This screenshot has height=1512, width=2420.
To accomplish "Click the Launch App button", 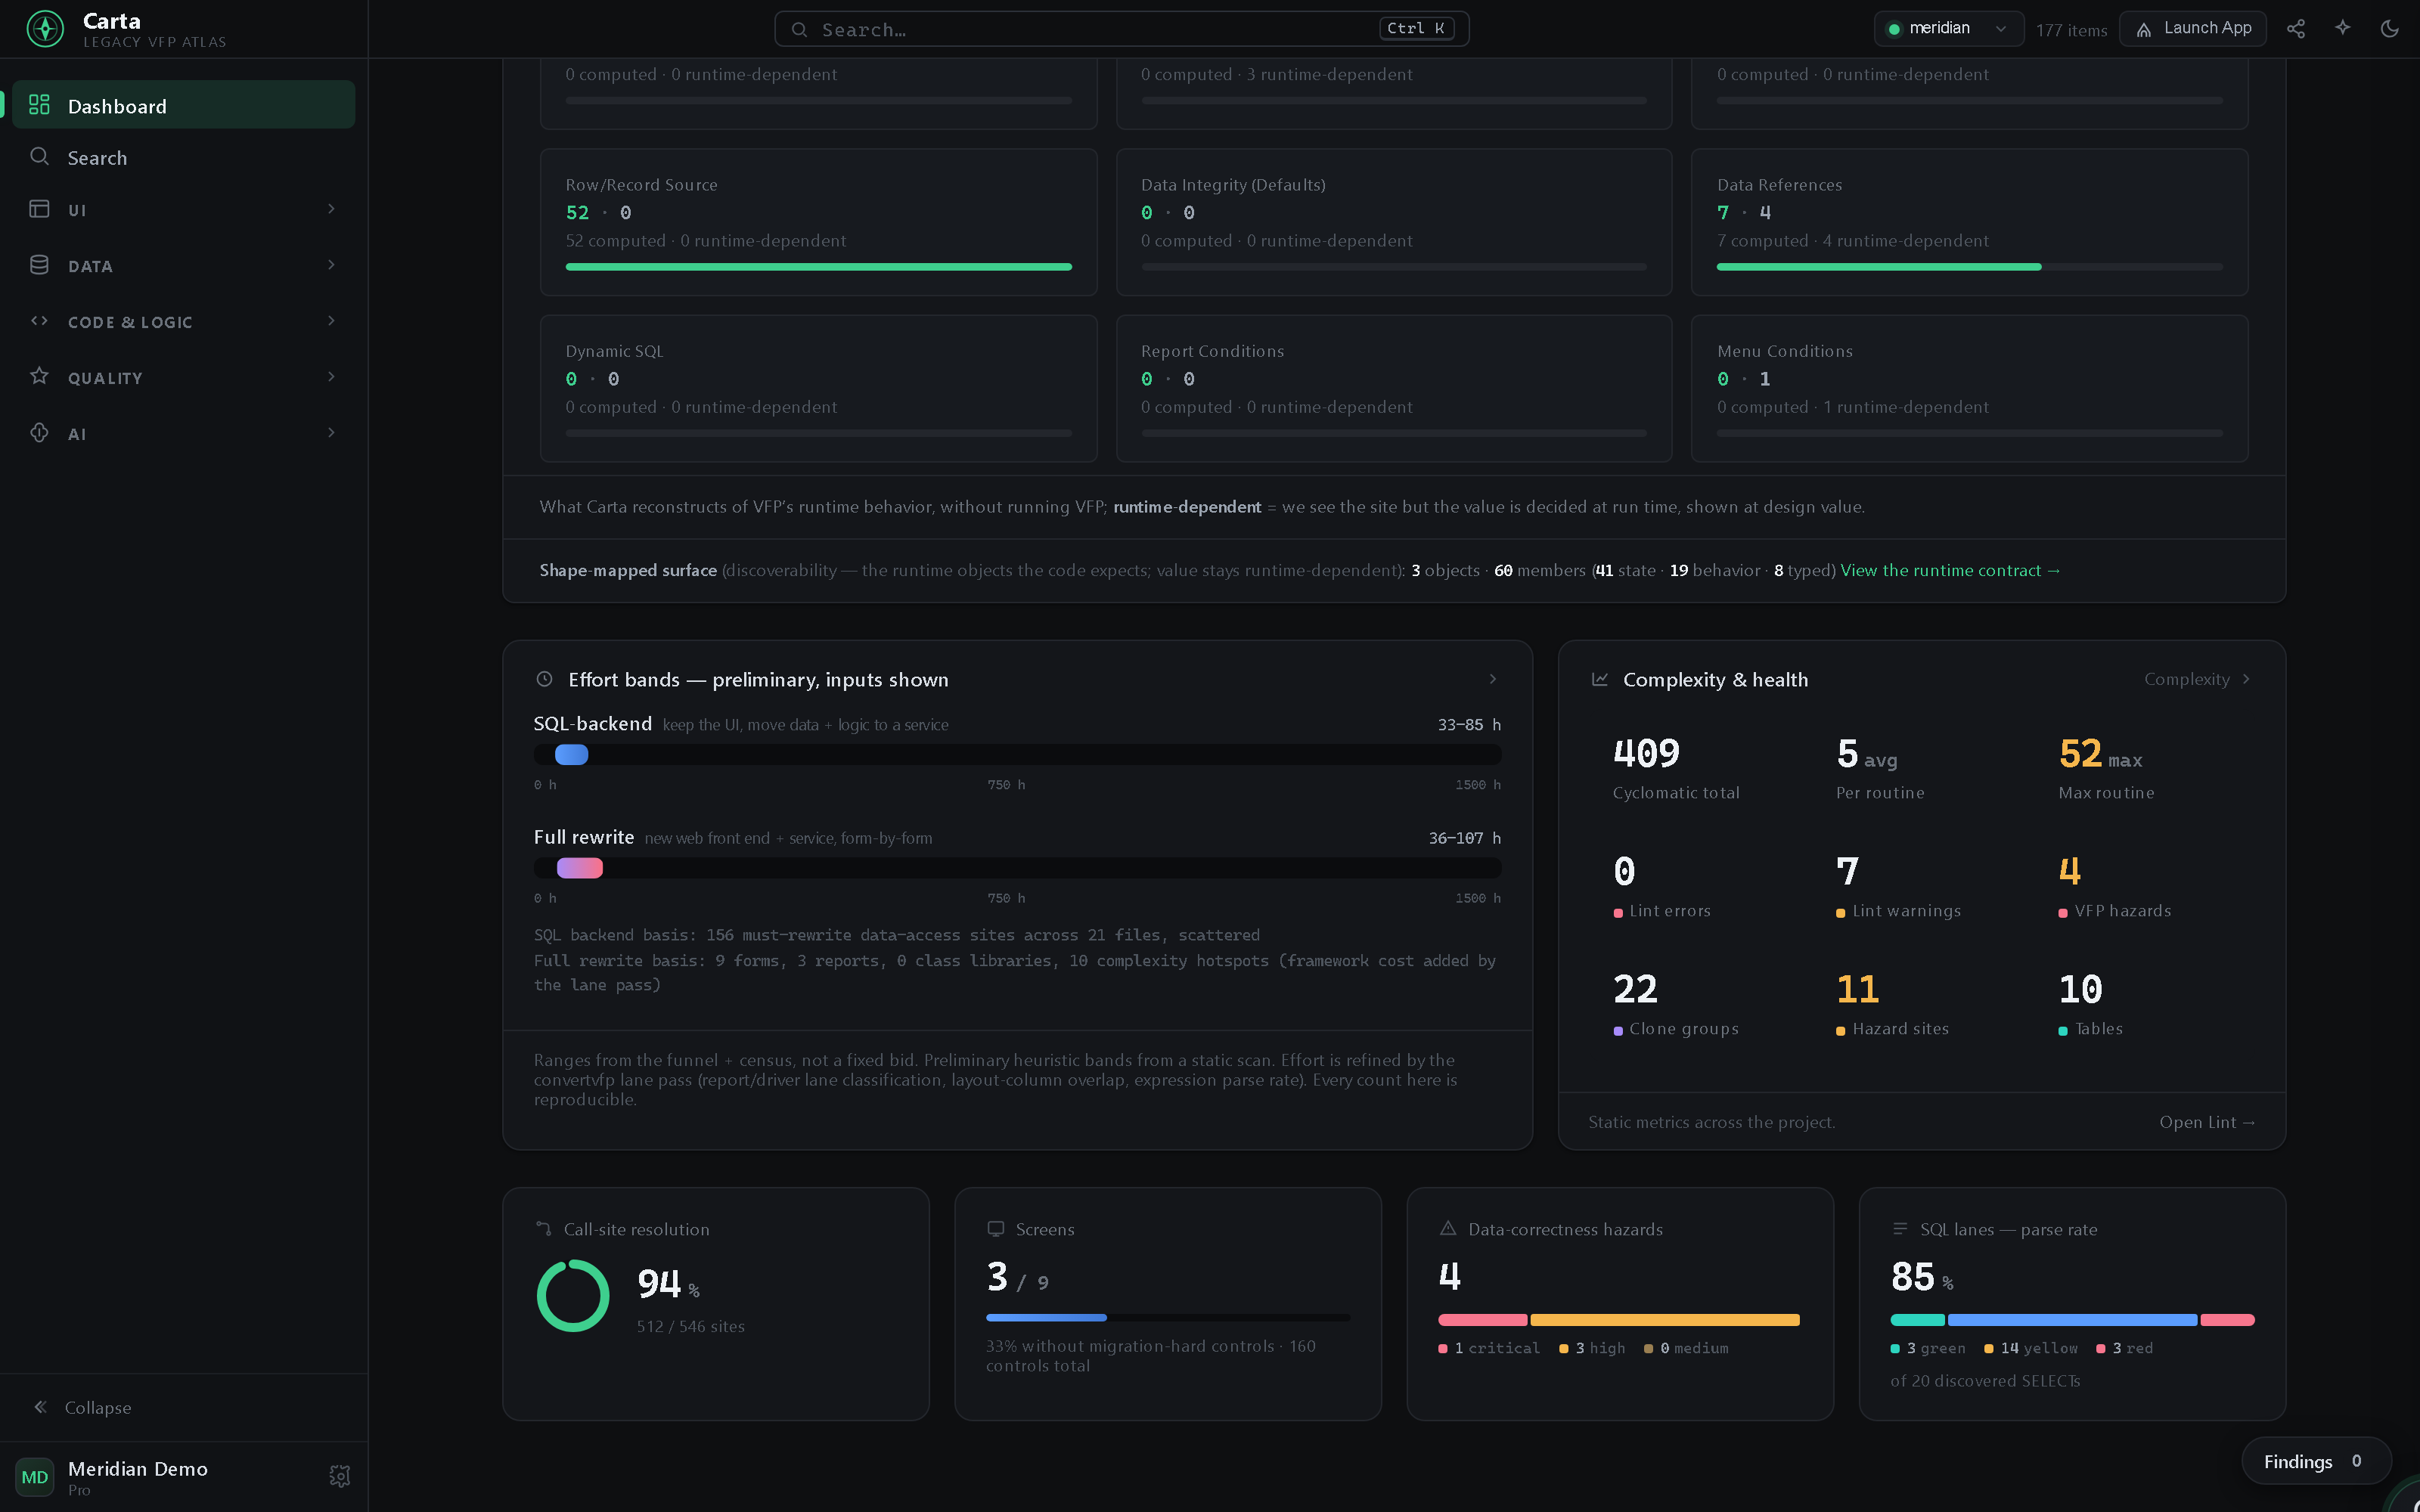I will point(2193,29).
